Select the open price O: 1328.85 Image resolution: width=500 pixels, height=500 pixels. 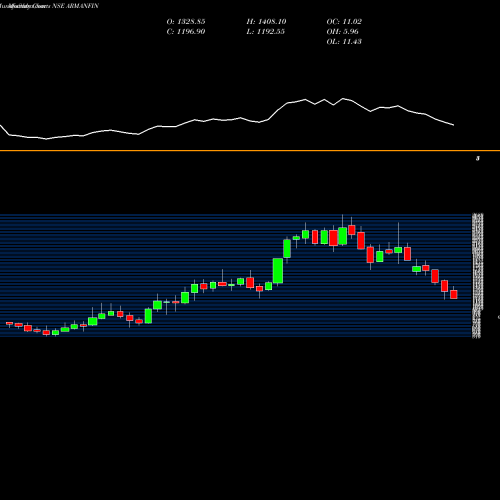pyautogui.click(x=186, y=21)
